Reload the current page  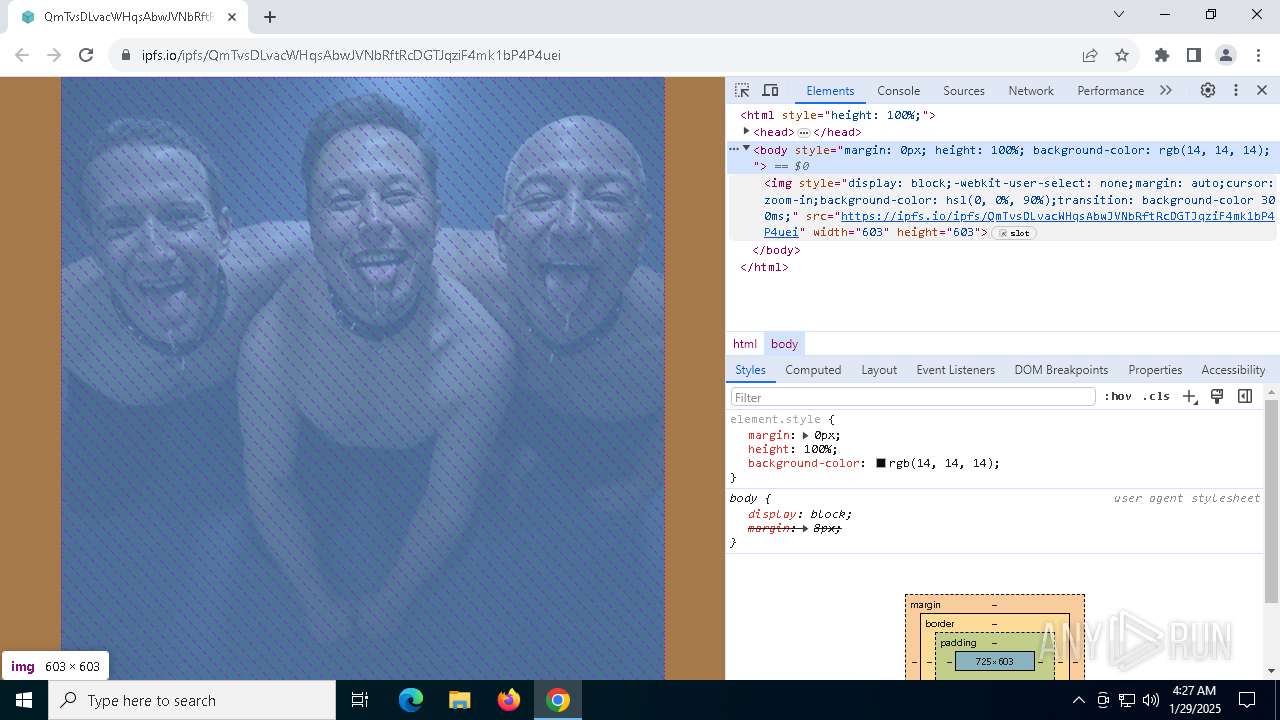coord(86,55)
